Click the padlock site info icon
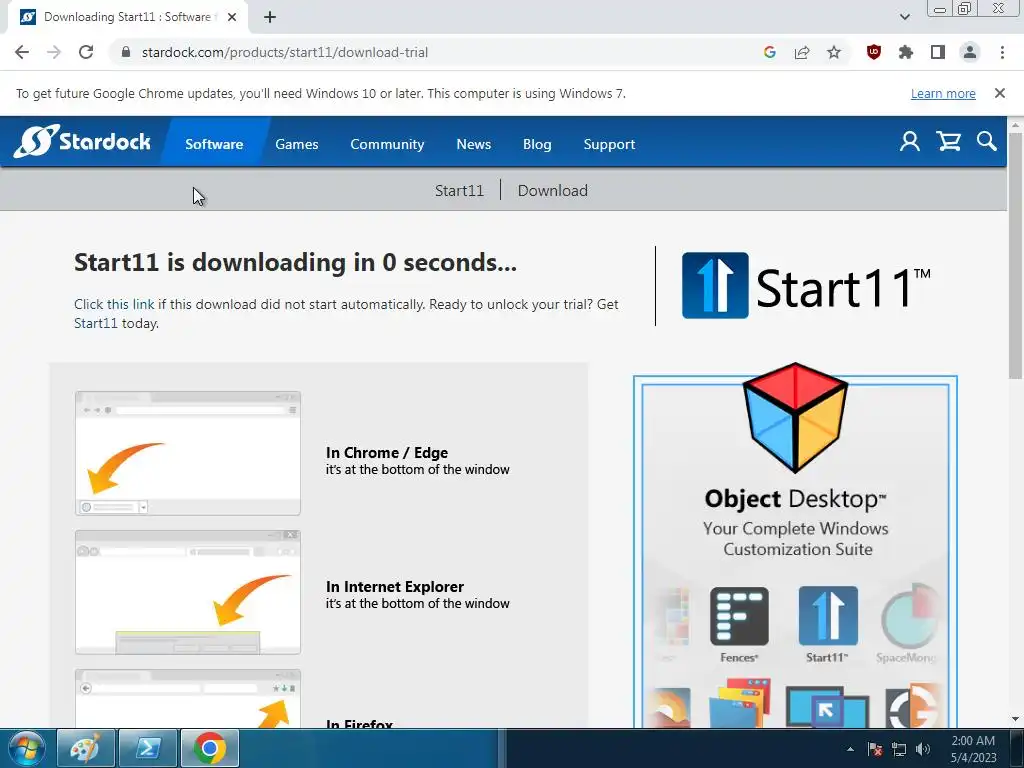This screenshot has width=1024, height=768. [126, 52]
